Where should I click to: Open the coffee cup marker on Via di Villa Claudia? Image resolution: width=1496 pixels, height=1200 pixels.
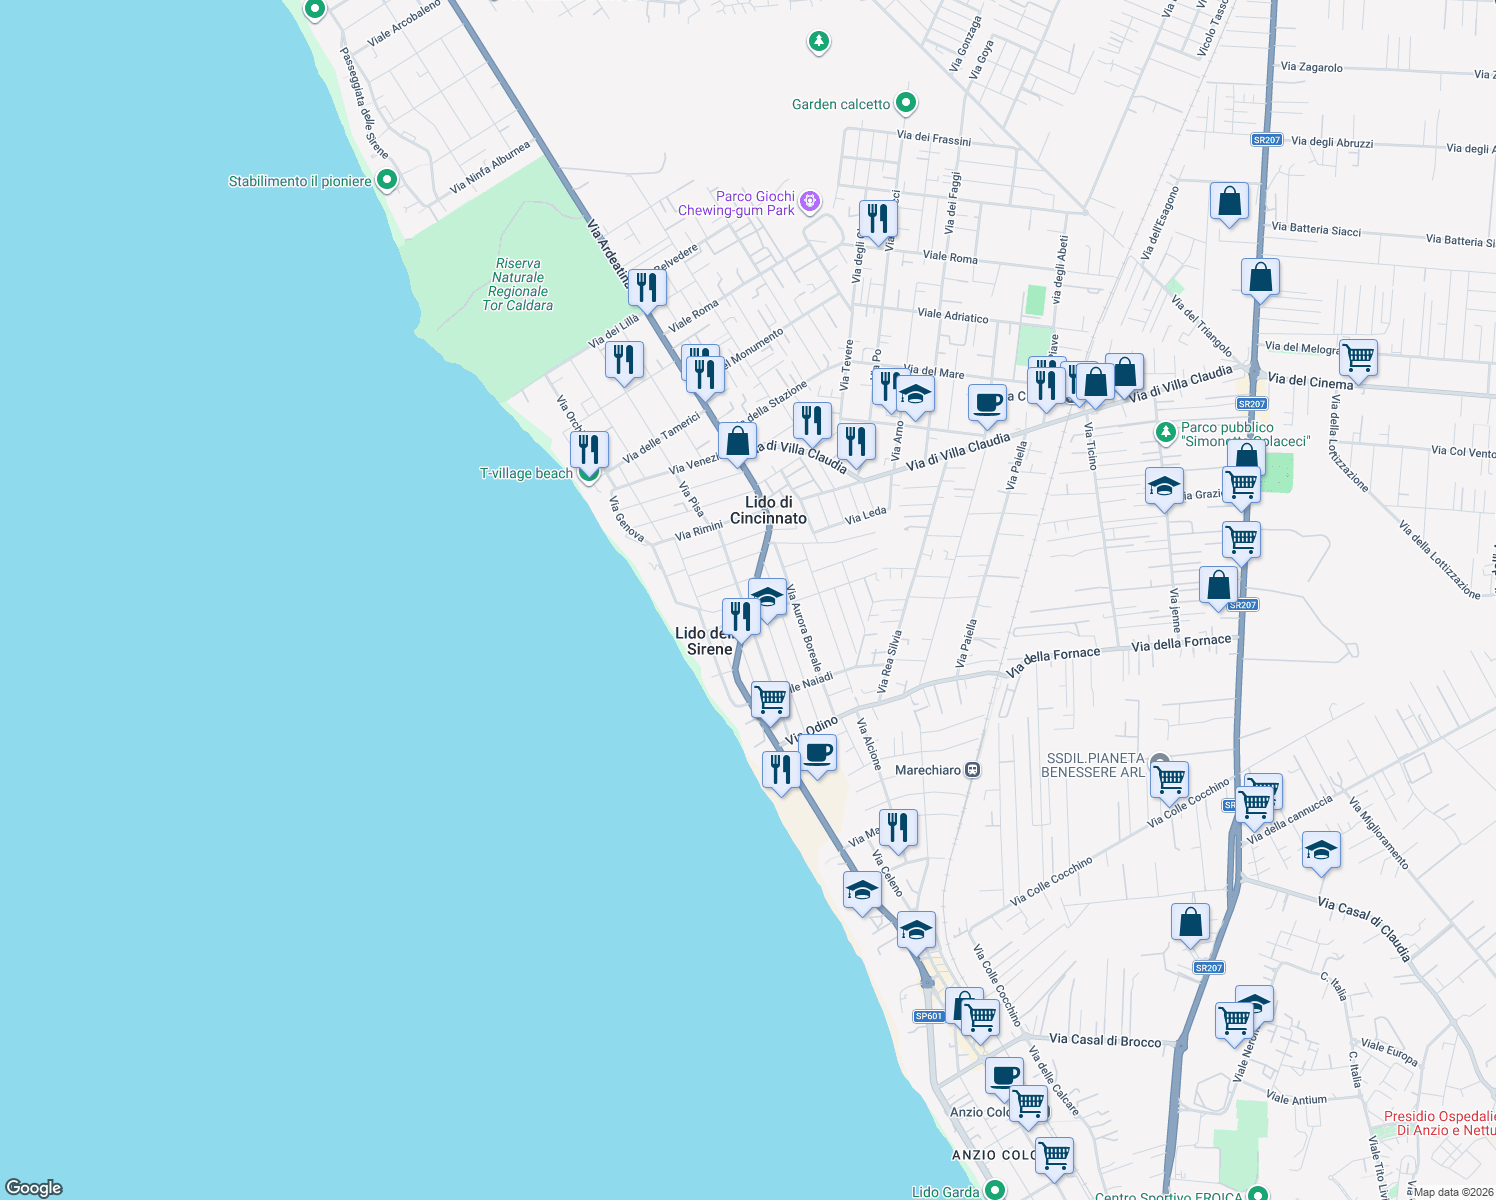[987, 403]
